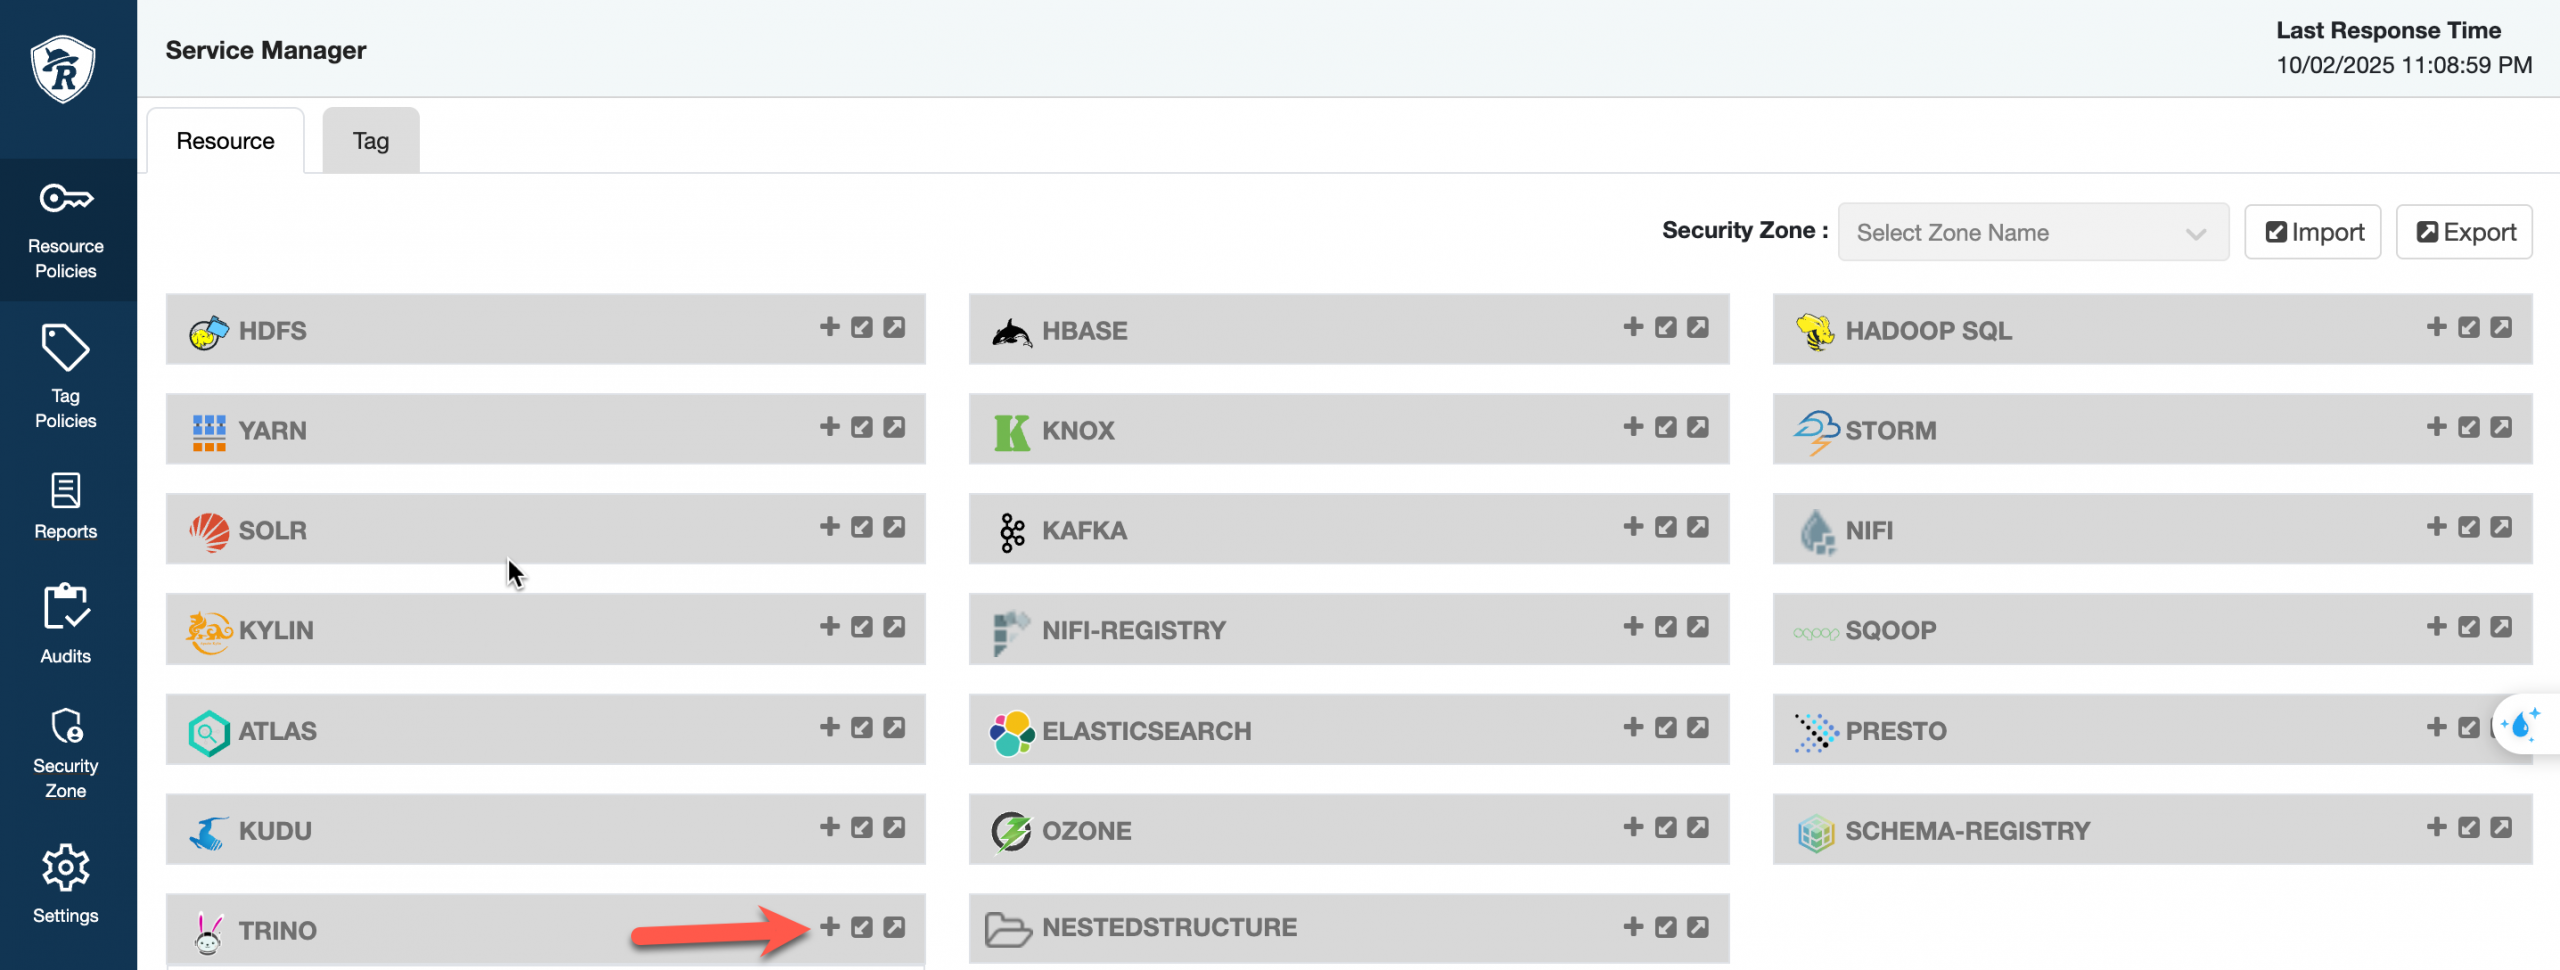
Task: Click the plus icon to add TRINO service
Action: tap(829, 927)
